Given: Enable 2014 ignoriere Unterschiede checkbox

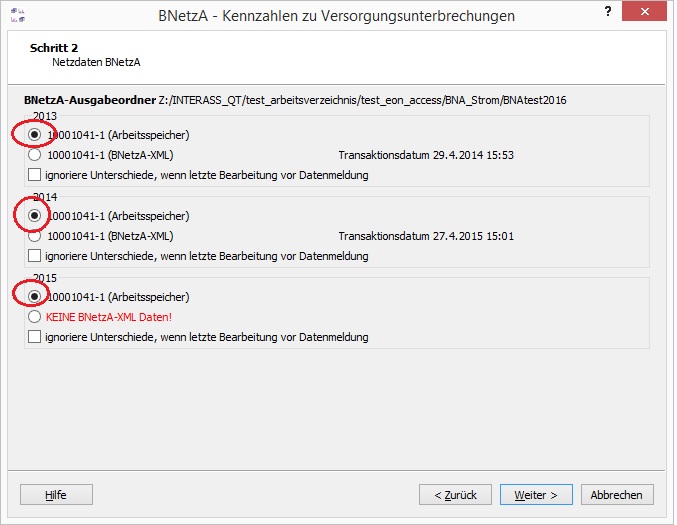Looking at the screenshot, I should pyautogui.click(x=35, y=256).
